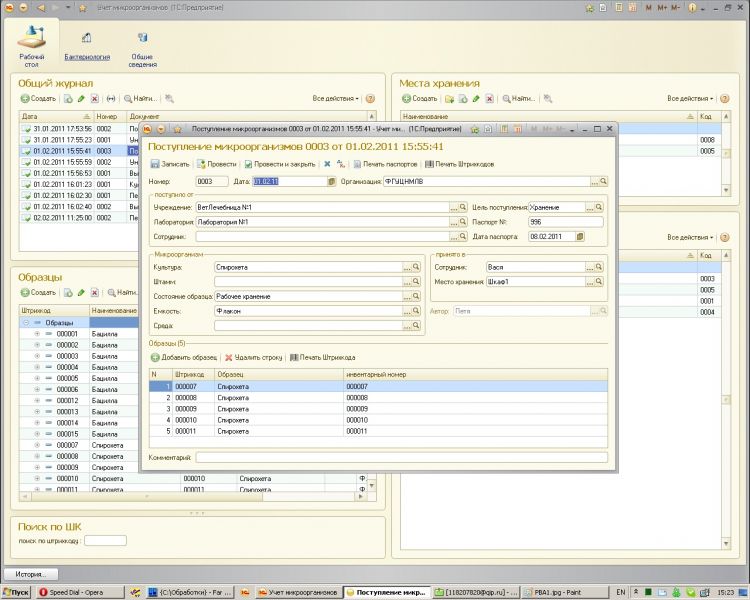Open the Рабочий стол section
750x600 pixels.
point(32,47)
